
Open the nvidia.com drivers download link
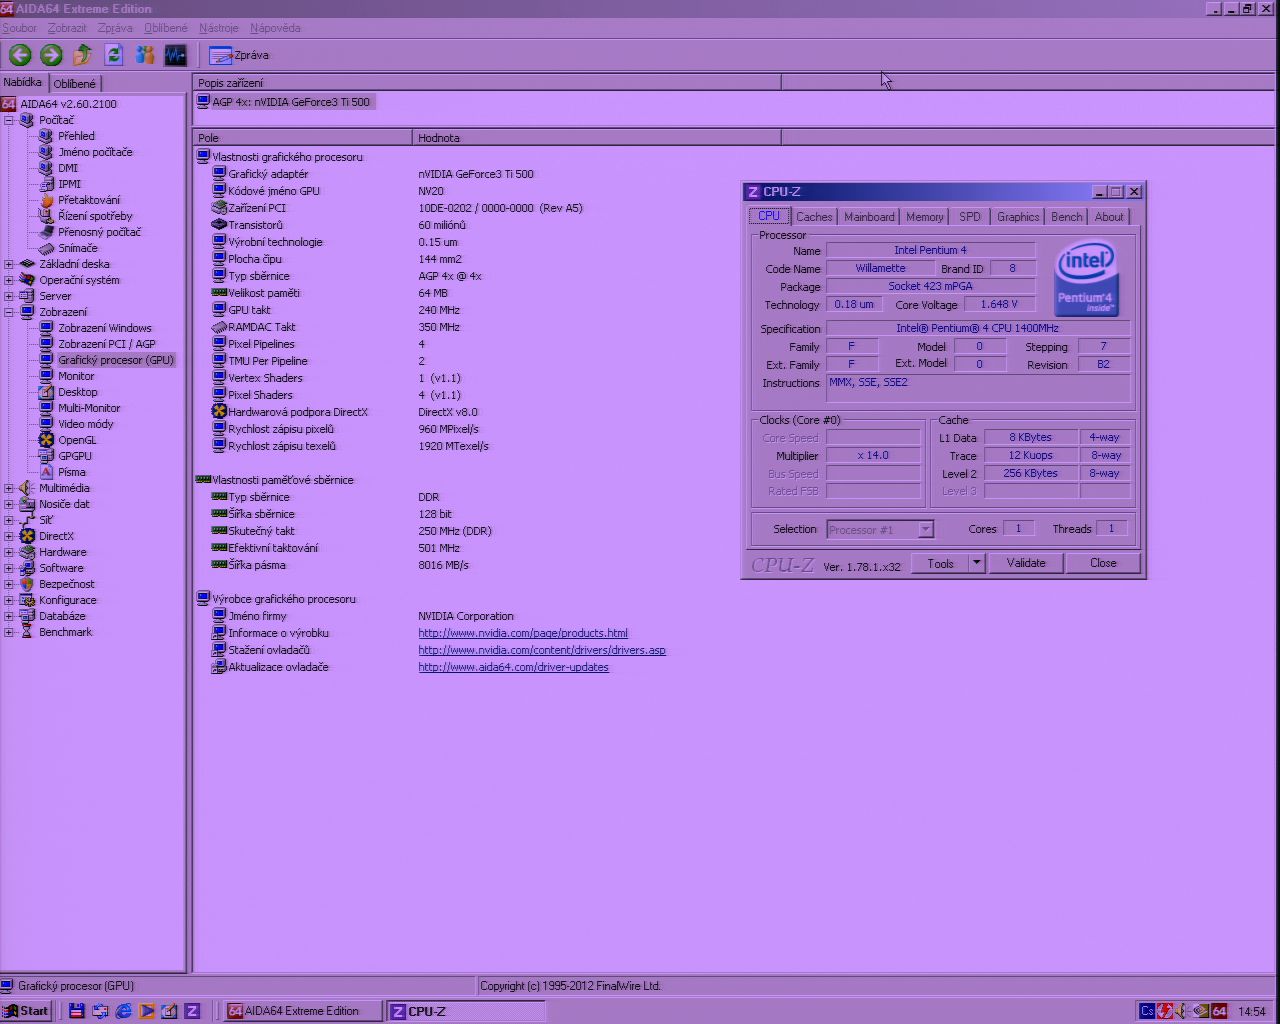(x=542, y=650)
